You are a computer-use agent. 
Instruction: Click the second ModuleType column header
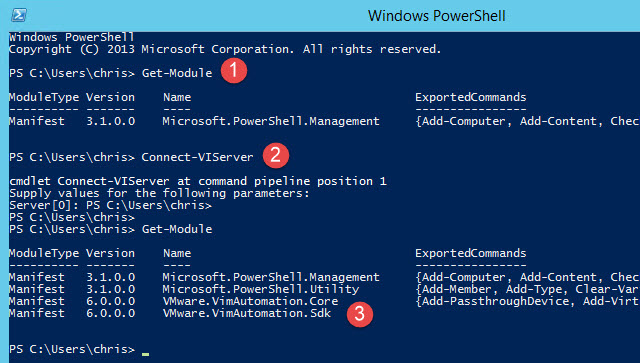(x=44, y=253)
